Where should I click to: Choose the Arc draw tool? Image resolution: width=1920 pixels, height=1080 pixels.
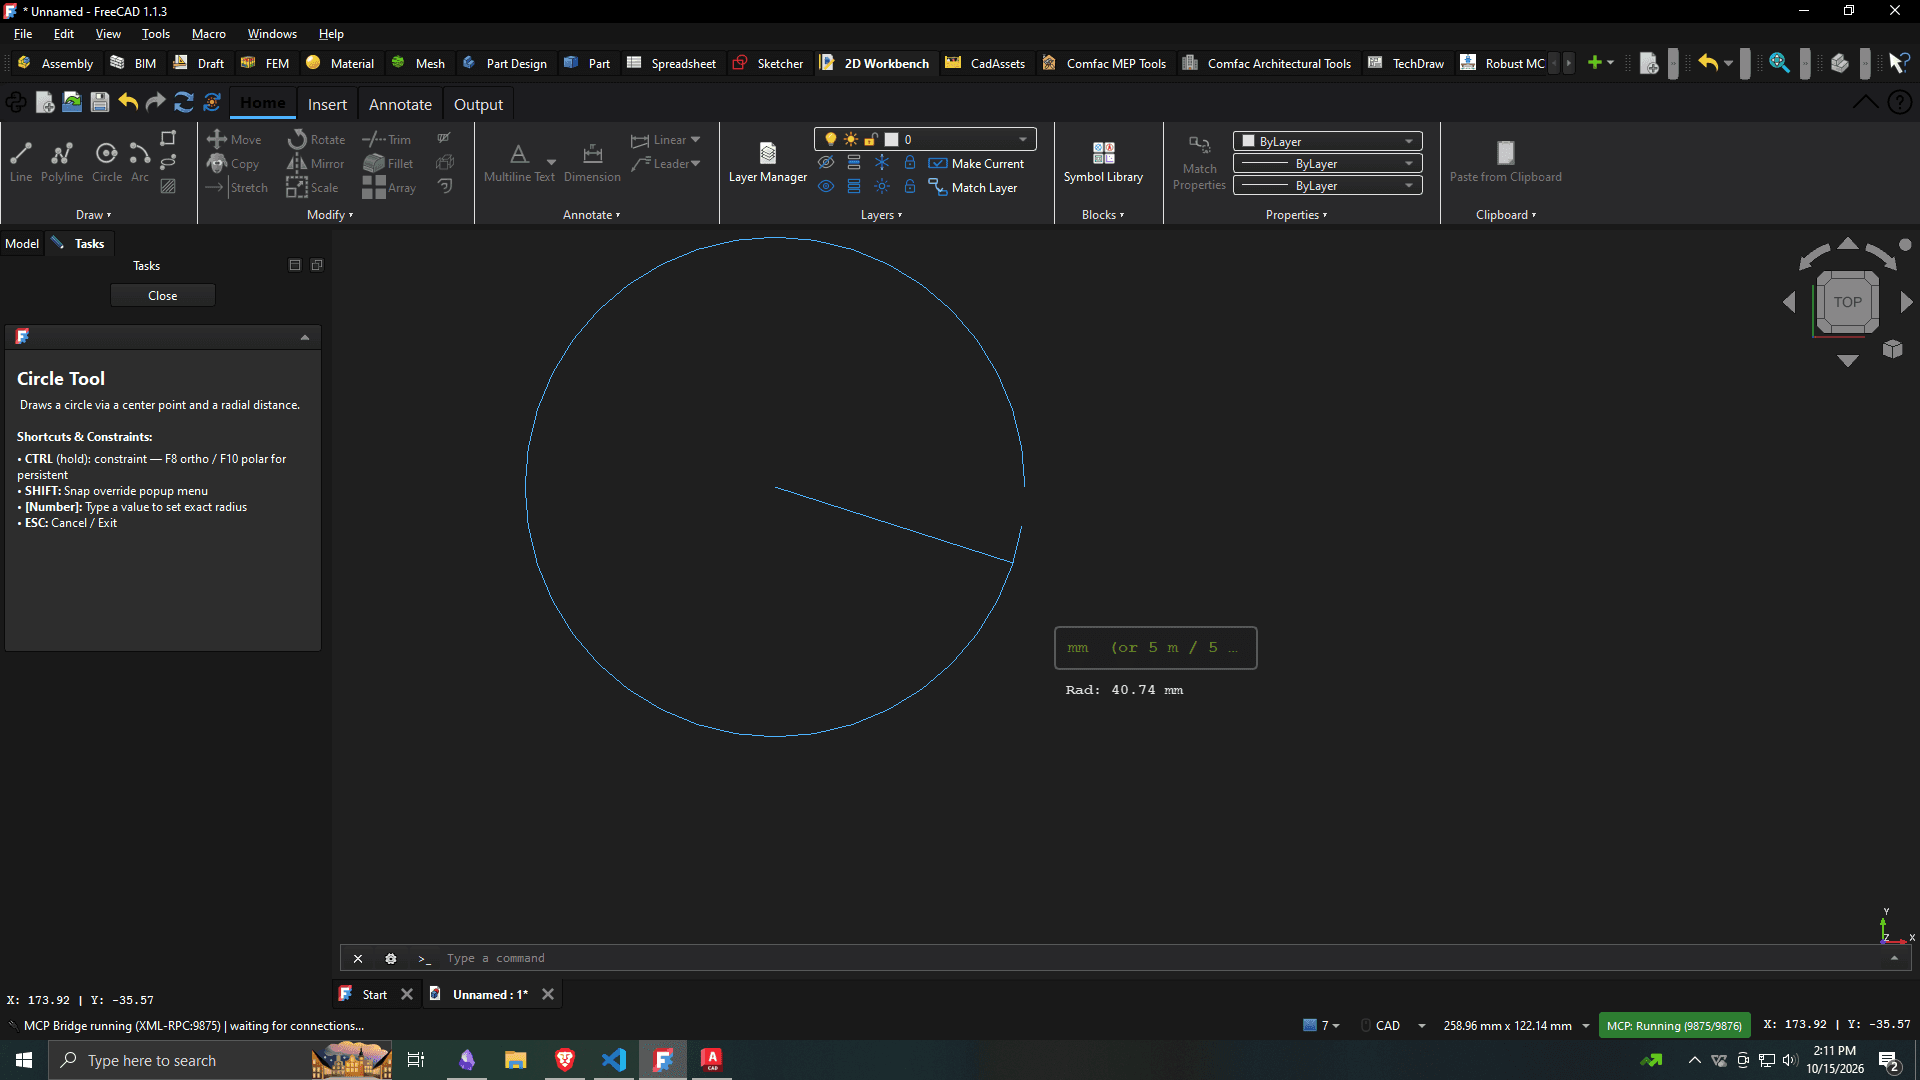coord(140,162)
